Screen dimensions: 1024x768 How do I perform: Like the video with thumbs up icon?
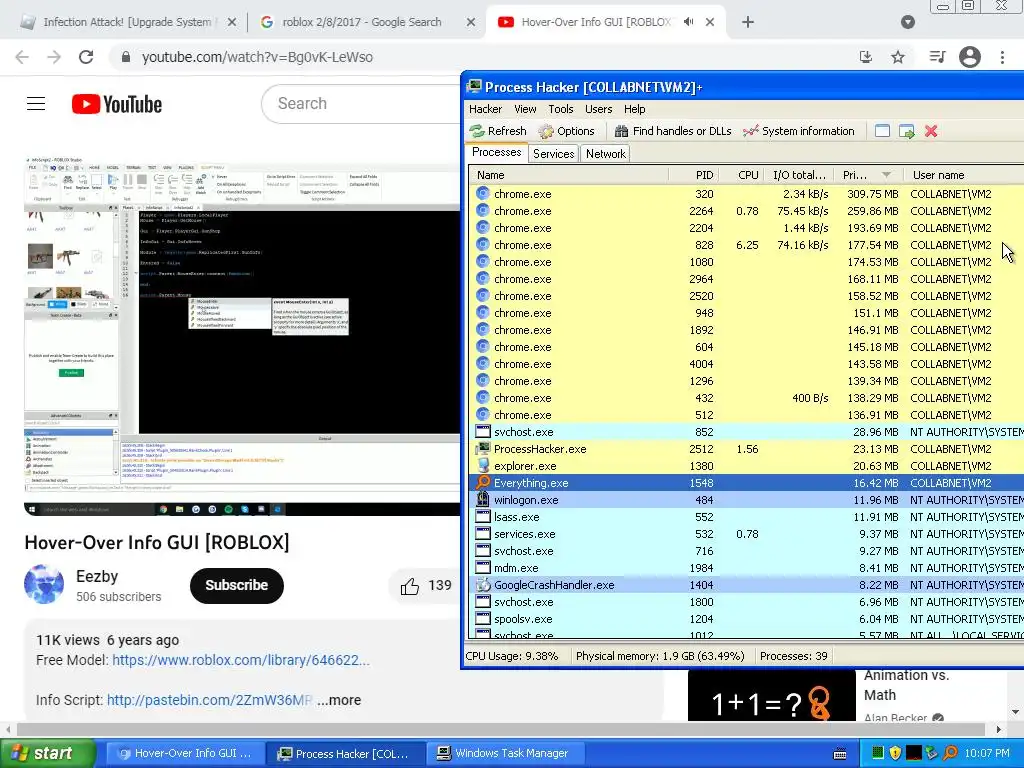point(410,586)
